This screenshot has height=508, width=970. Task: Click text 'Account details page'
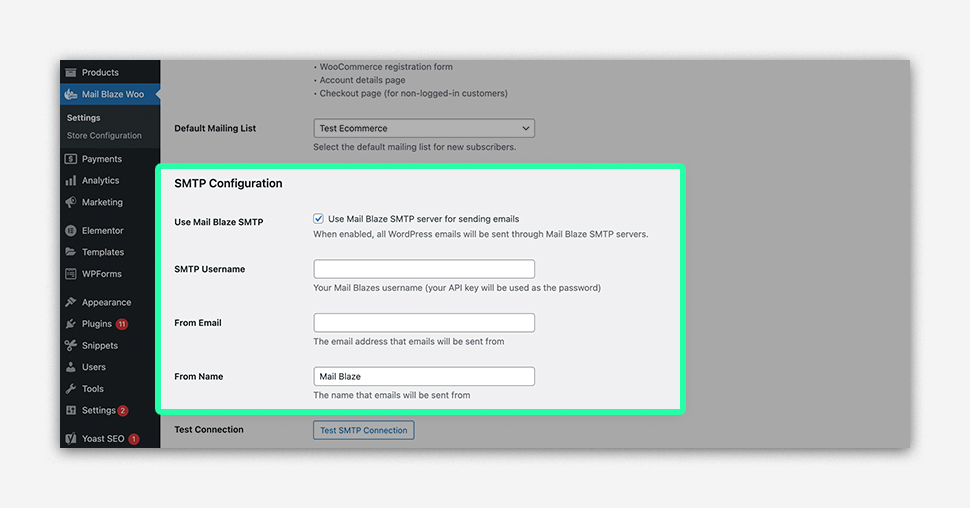[363, 80]
